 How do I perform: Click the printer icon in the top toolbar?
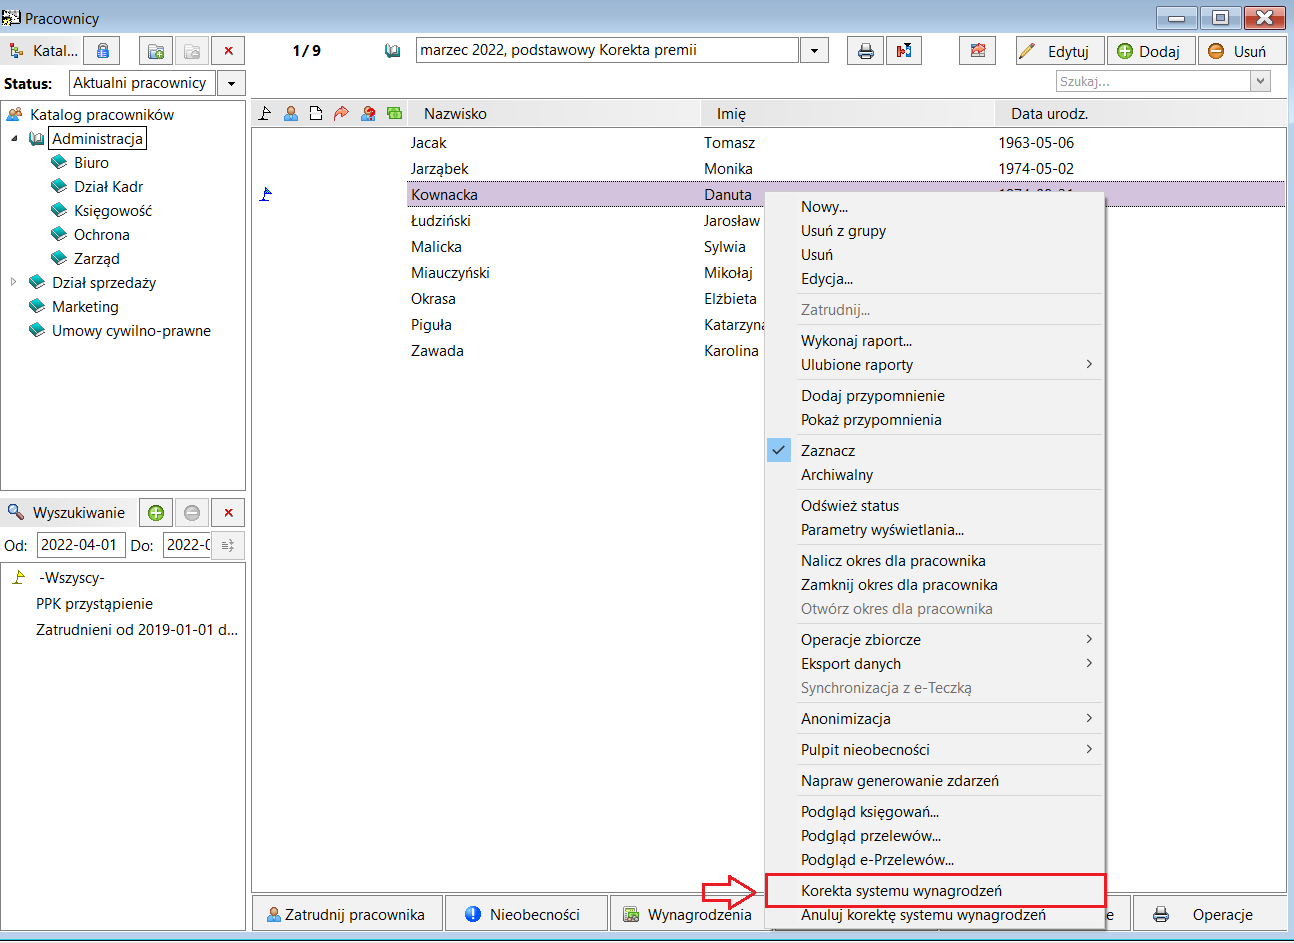[865, 51]
